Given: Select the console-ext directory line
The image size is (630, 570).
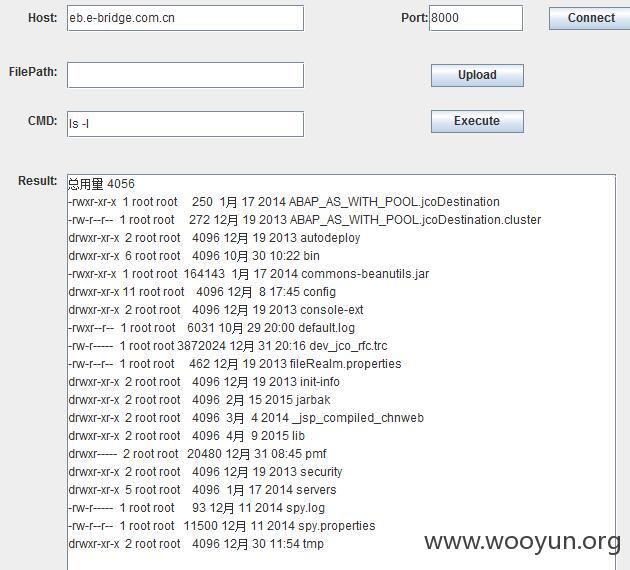Looking at the screenshot, I should (x=216, y=310).
